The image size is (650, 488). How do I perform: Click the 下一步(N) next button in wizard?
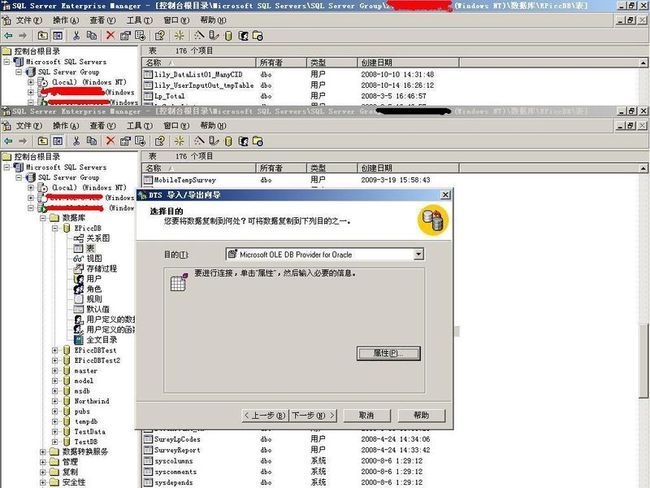click(313, 415)
